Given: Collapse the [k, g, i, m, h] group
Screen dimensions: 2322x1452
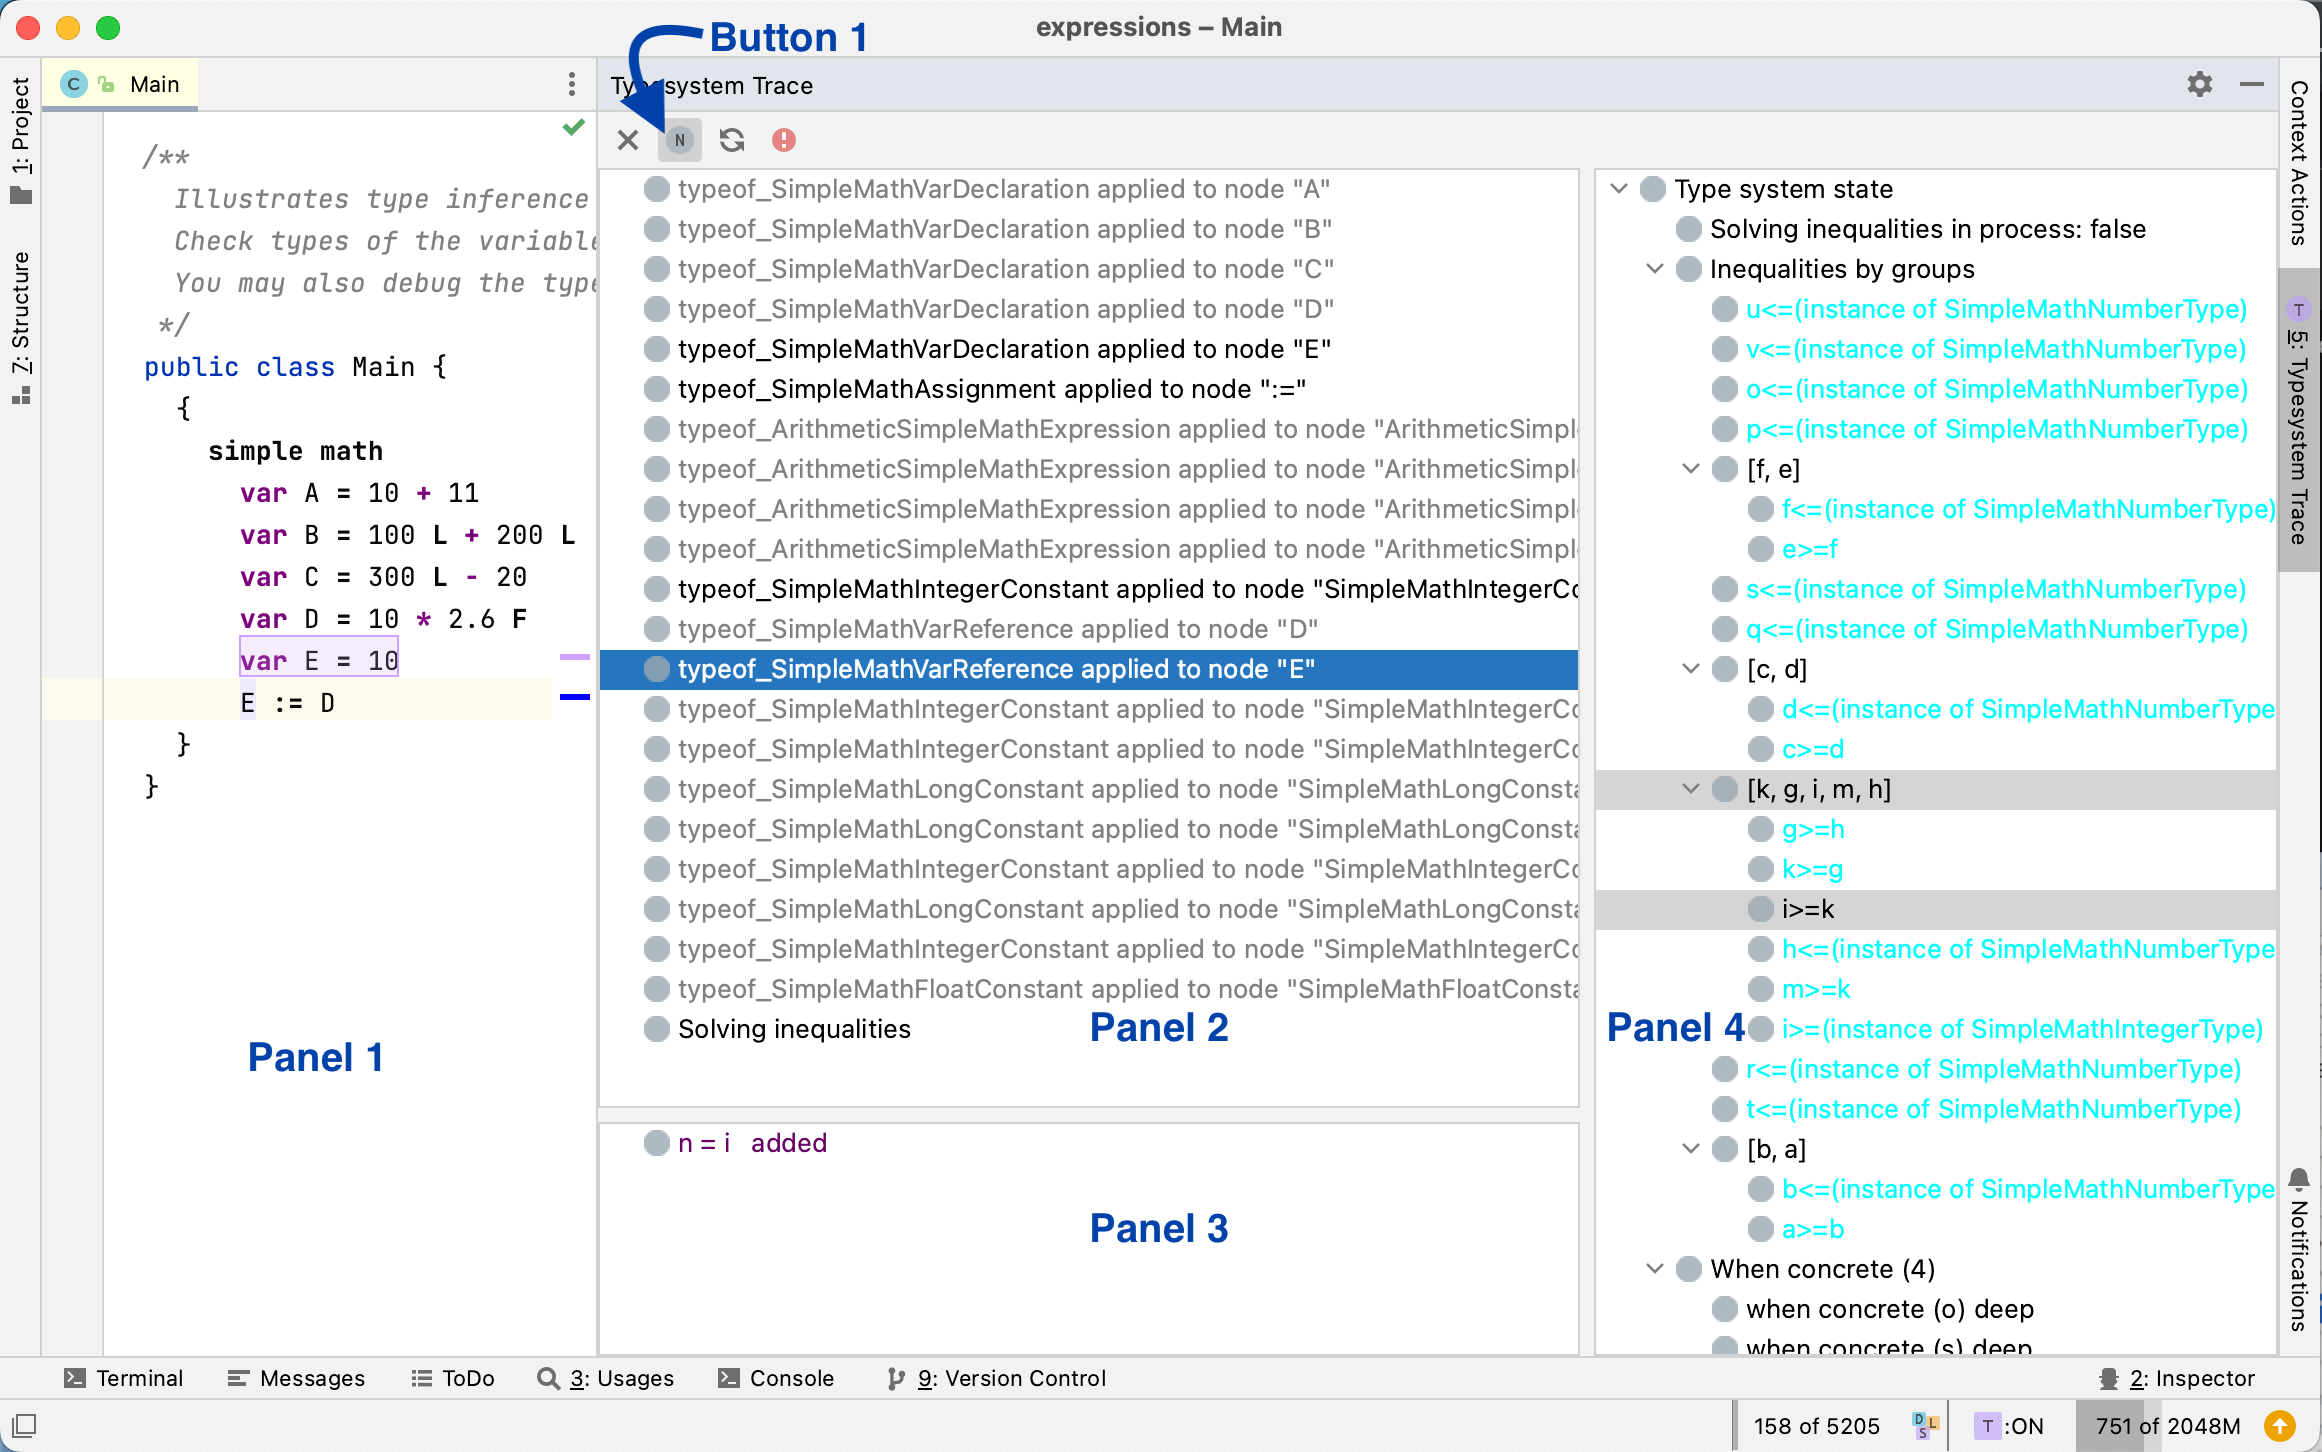Looking at the screenshot, I should click(x=1691, y=789).
